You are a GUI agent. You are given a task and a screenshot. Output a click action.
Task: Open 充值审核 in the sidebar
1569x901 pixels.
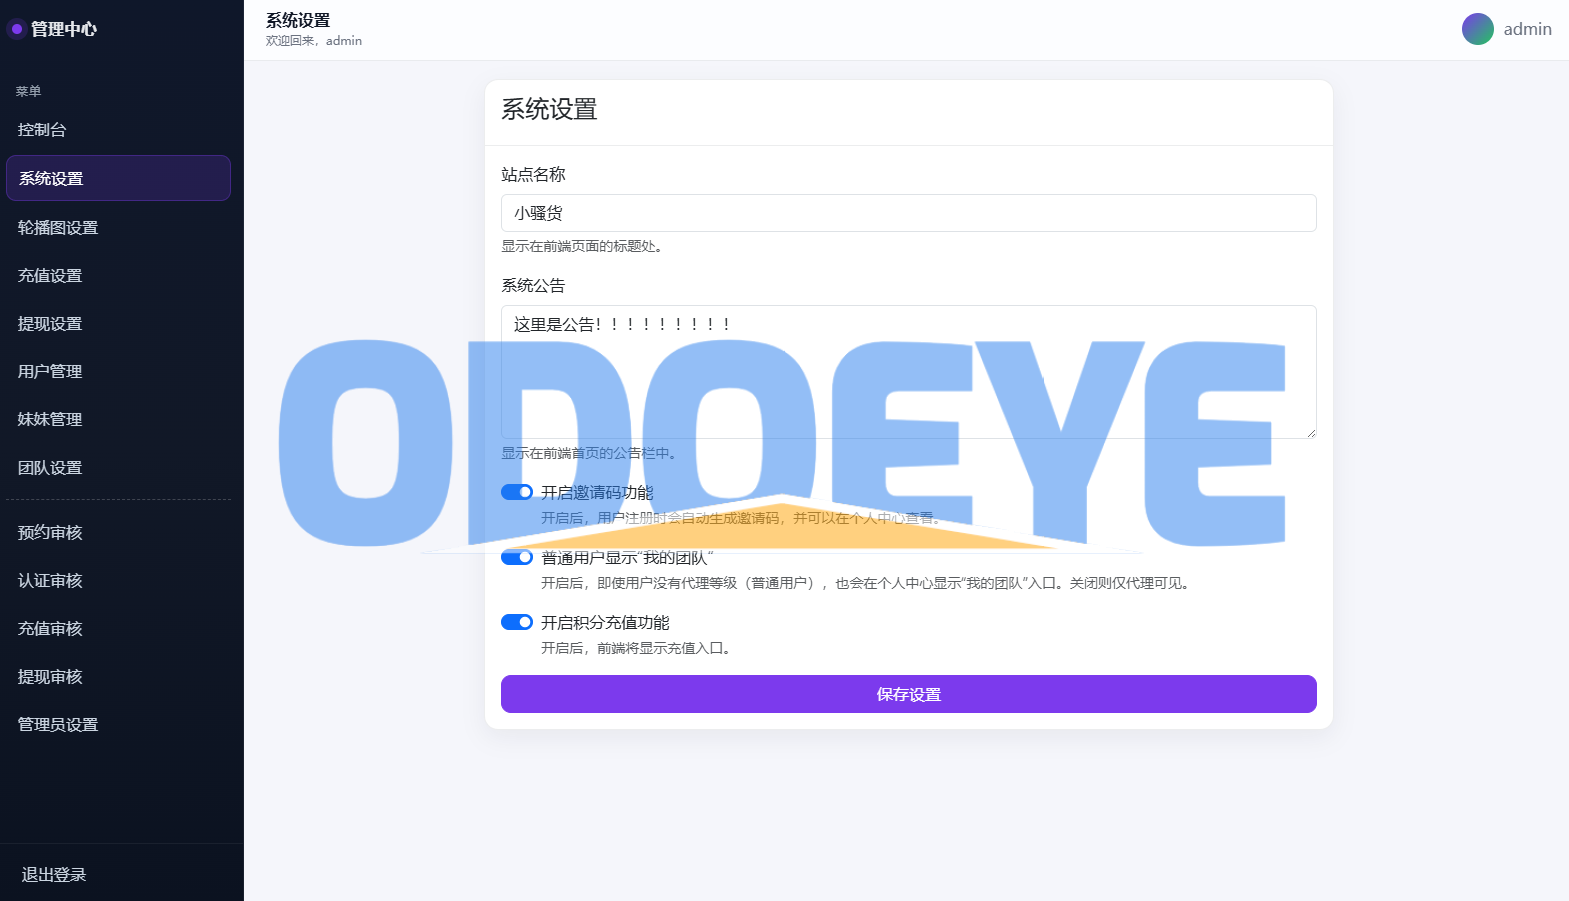tap(118, 628)
